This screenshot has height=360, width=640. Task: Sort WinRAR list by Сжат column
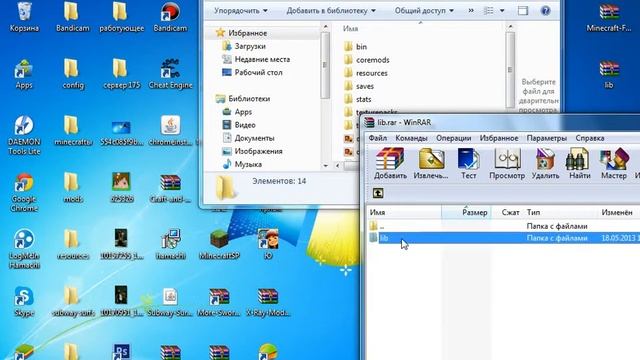tap(507, 212)
